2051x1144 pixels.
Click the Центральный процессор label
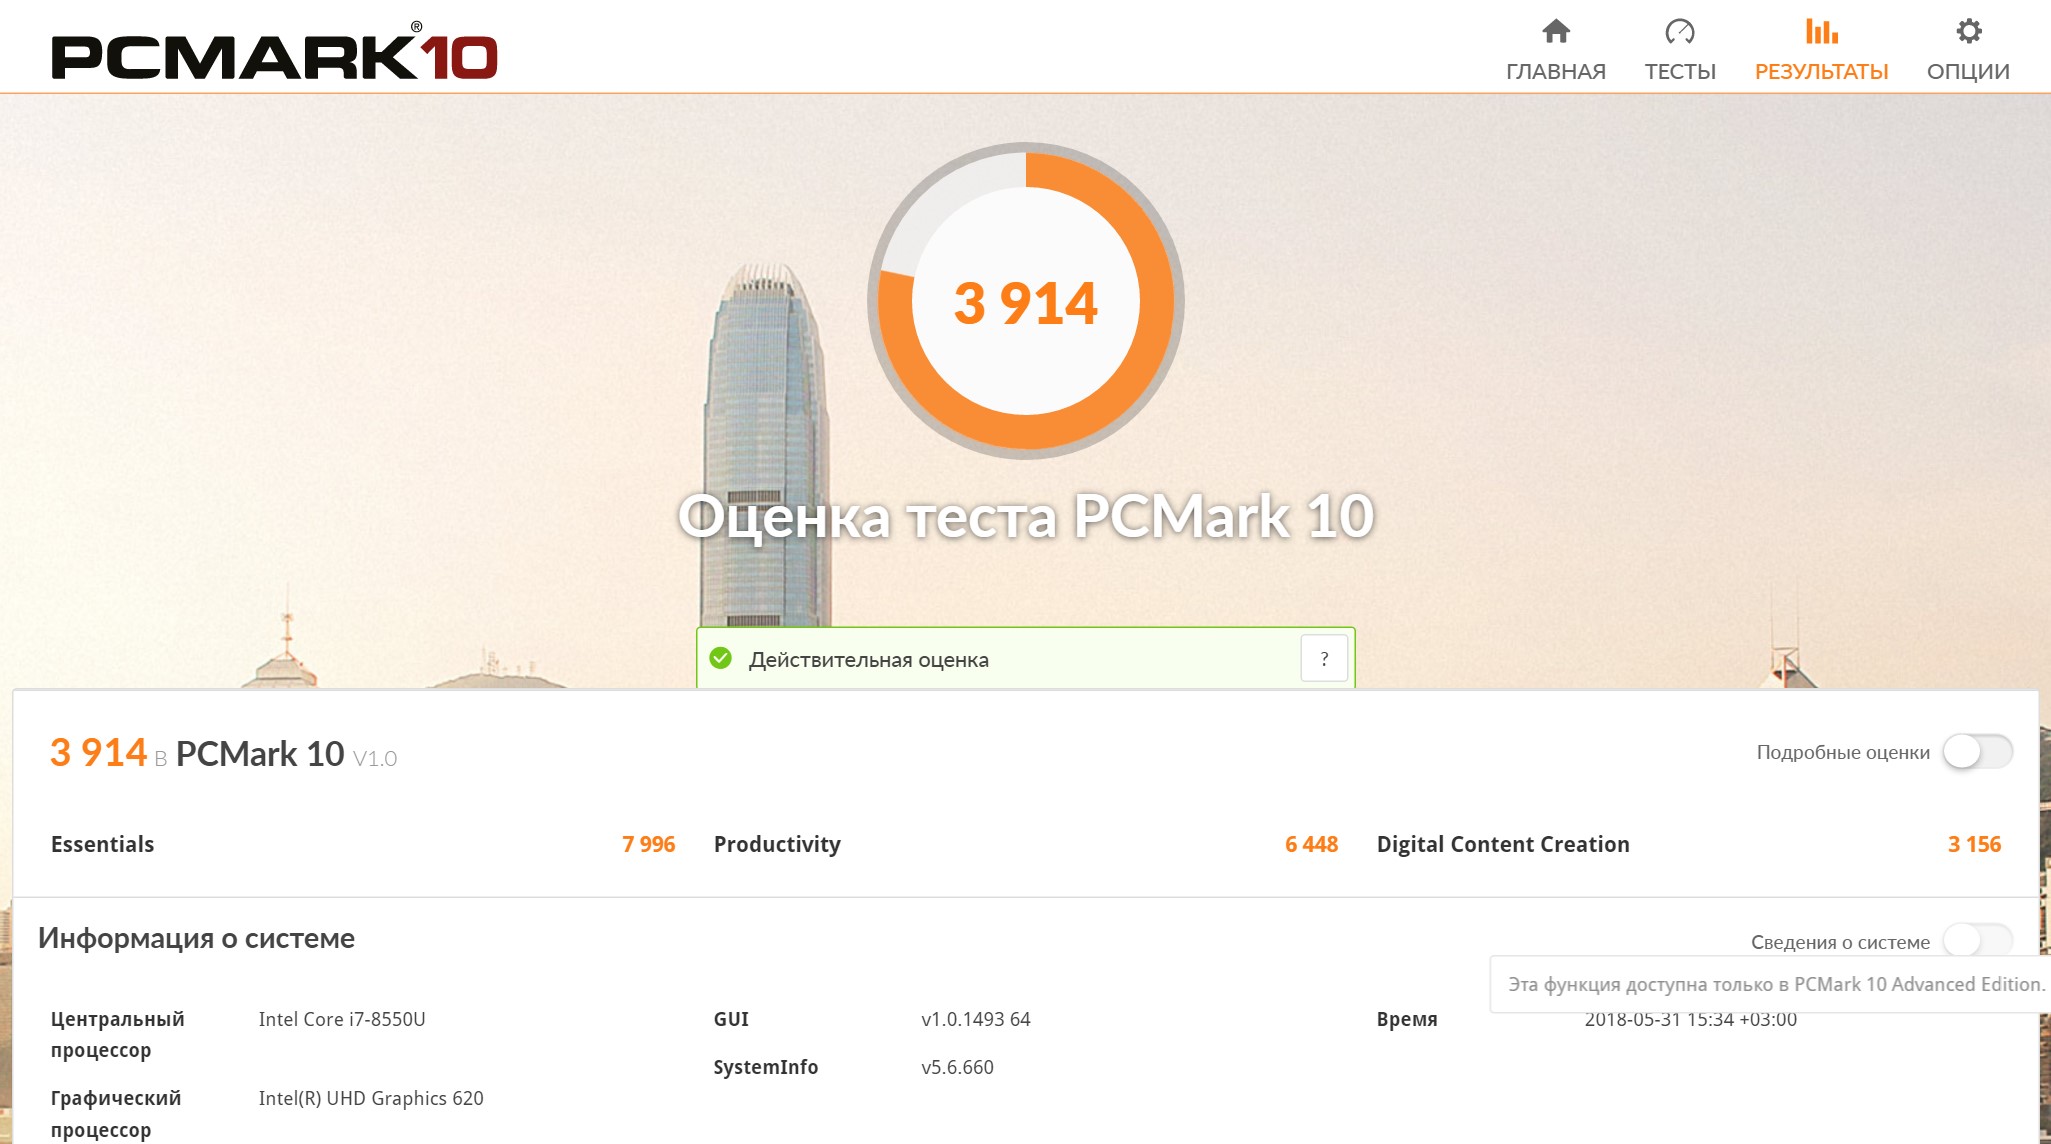pos(118,1034)
